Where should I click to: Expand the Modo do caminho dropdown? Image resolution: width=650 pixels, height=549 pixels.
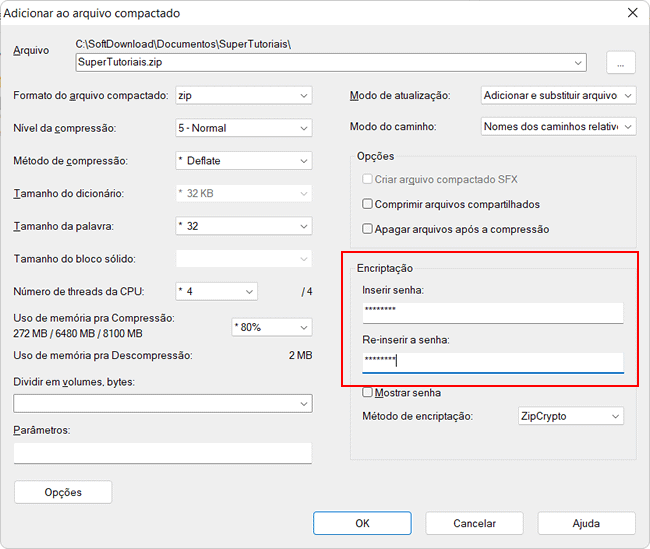[x=627, y=127]
